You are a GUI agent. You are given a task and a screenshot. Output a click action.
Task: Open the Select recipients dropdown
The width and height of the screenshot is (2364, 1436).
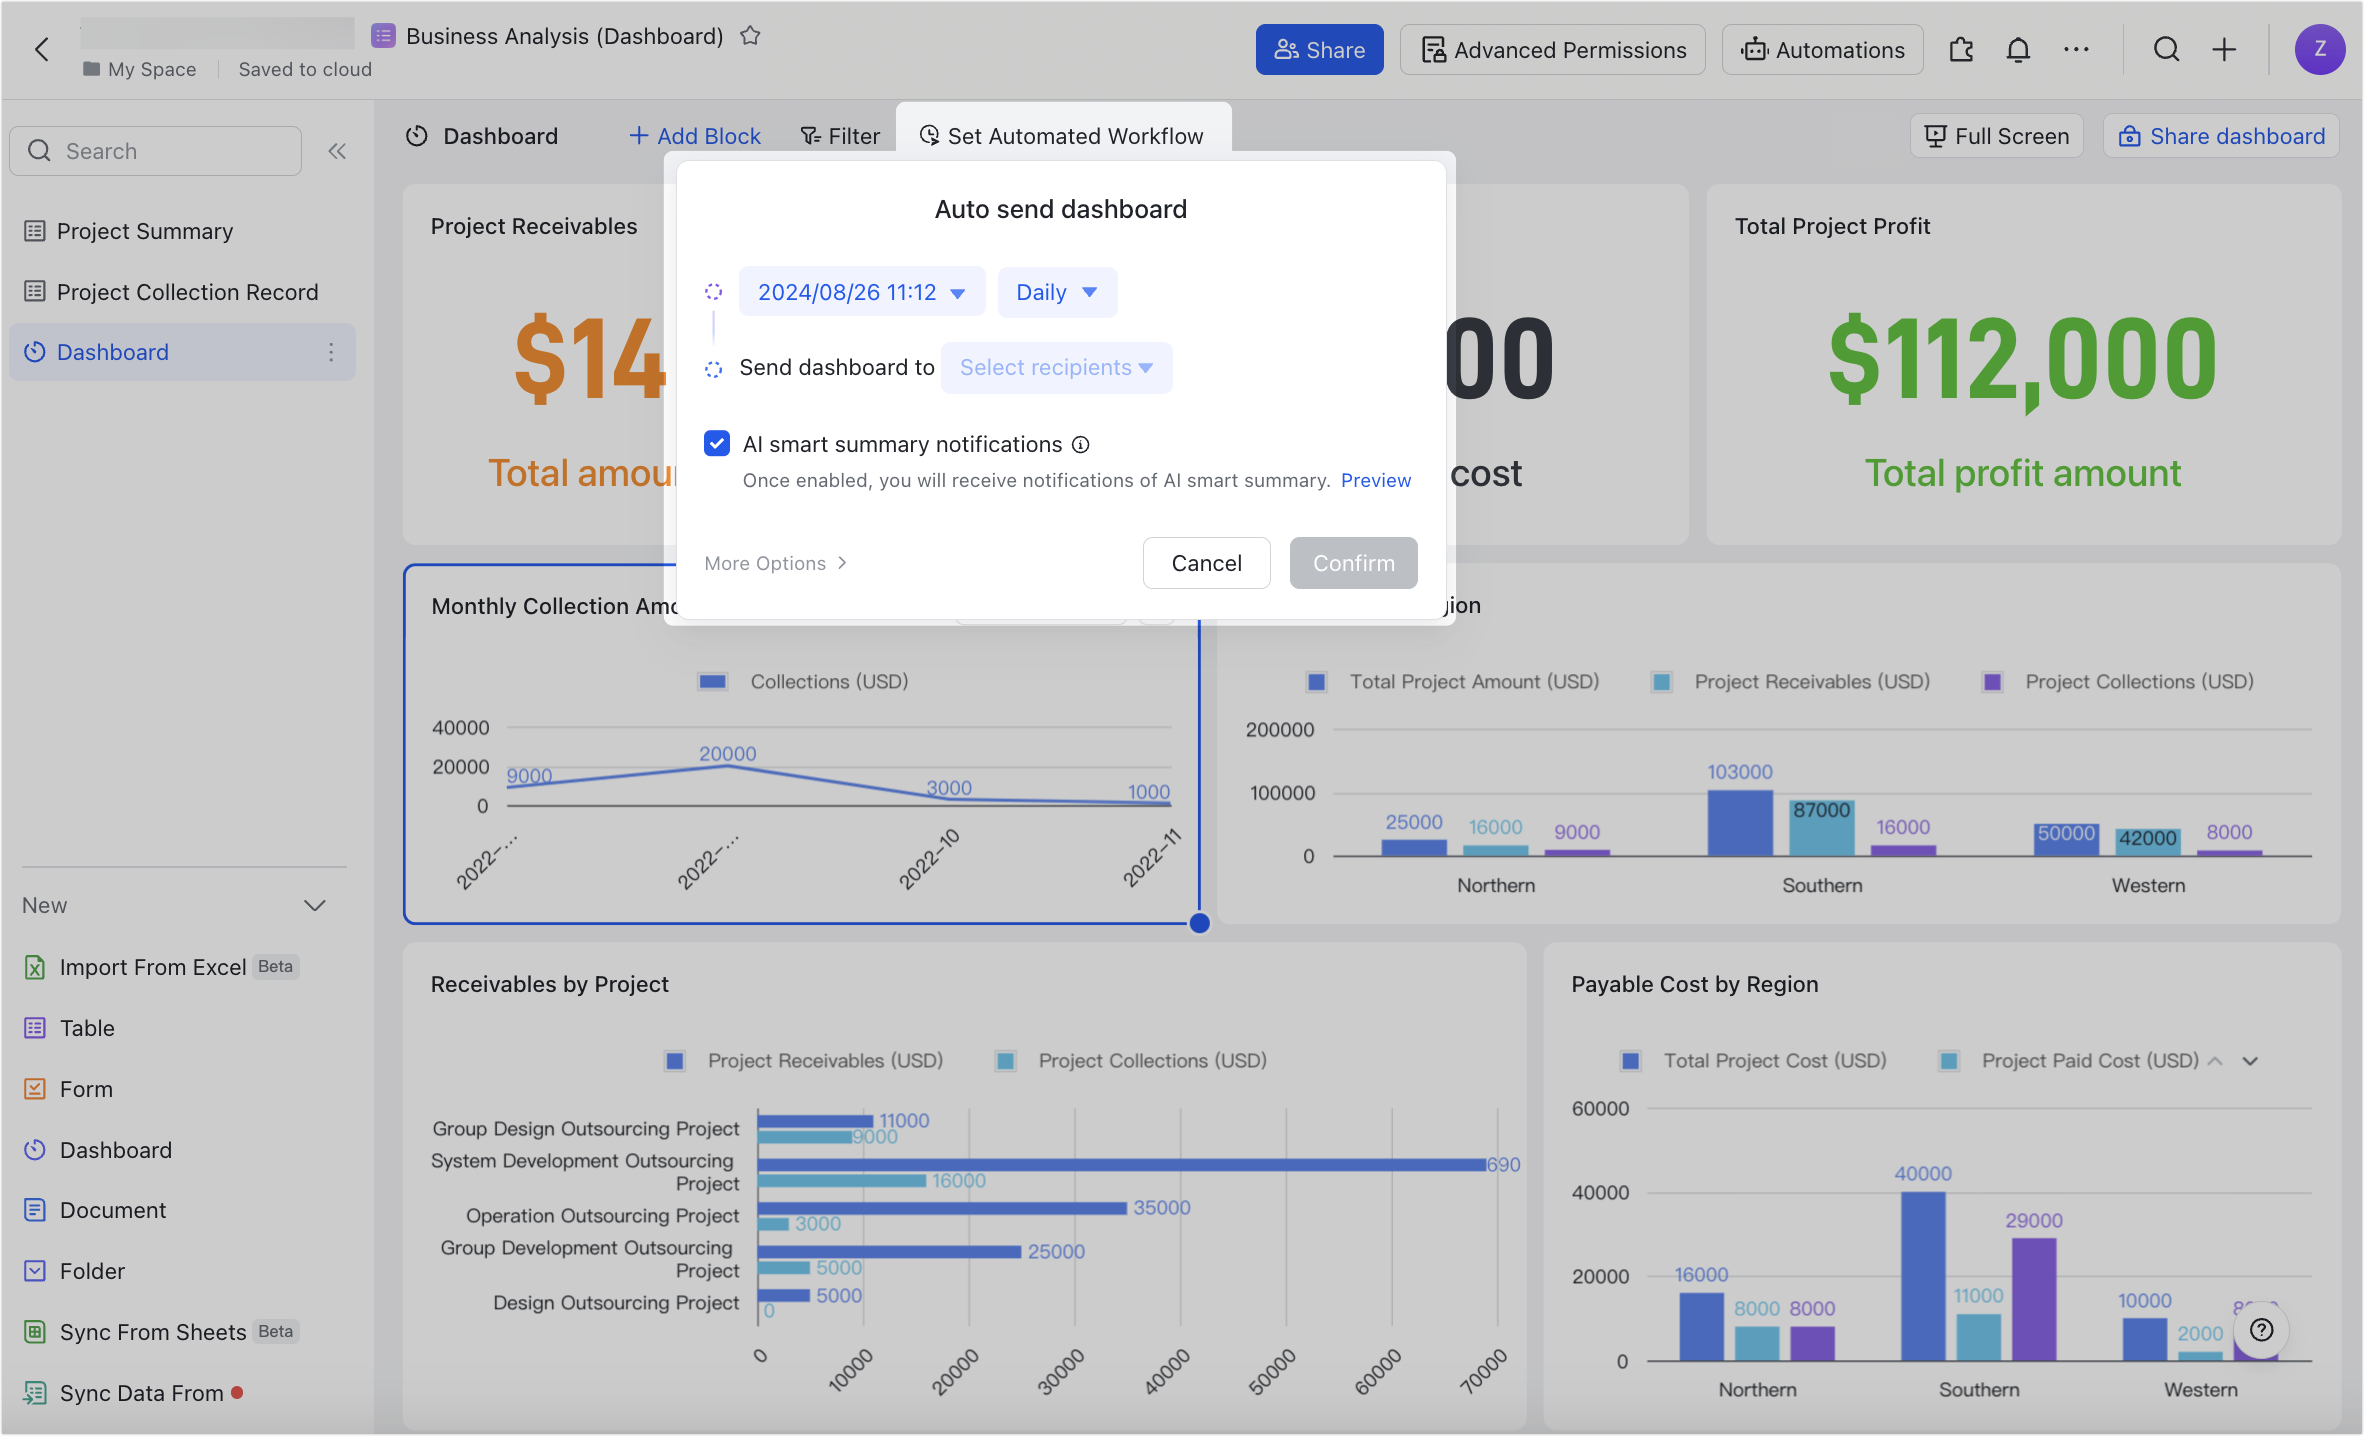coord(1056,367)
